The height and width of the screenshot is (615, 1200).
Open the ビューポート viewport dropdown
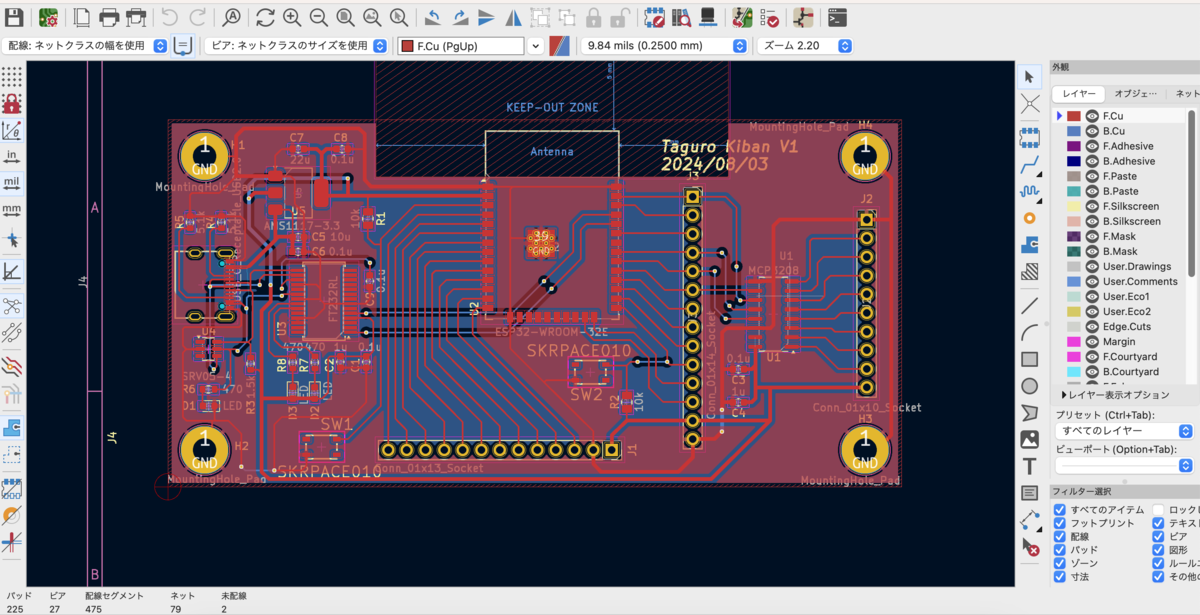click(1124, 465)
